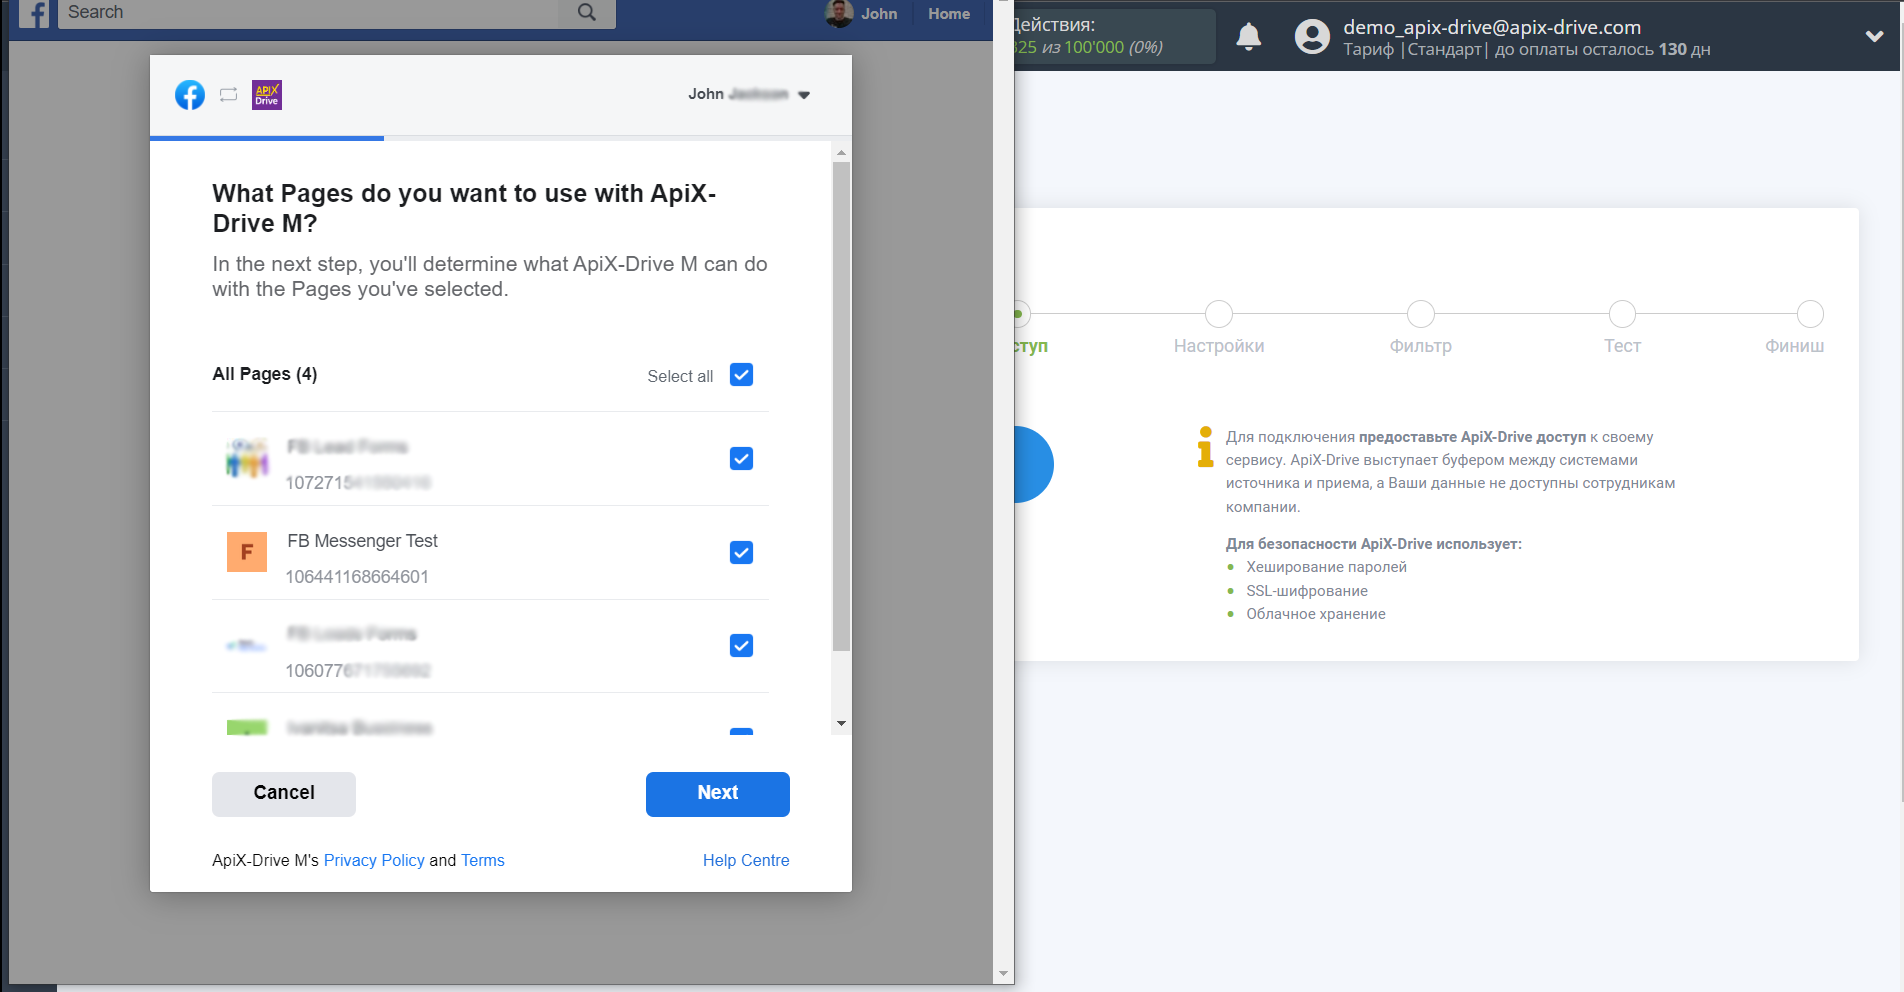Click the Next button

tap(718, 794)
